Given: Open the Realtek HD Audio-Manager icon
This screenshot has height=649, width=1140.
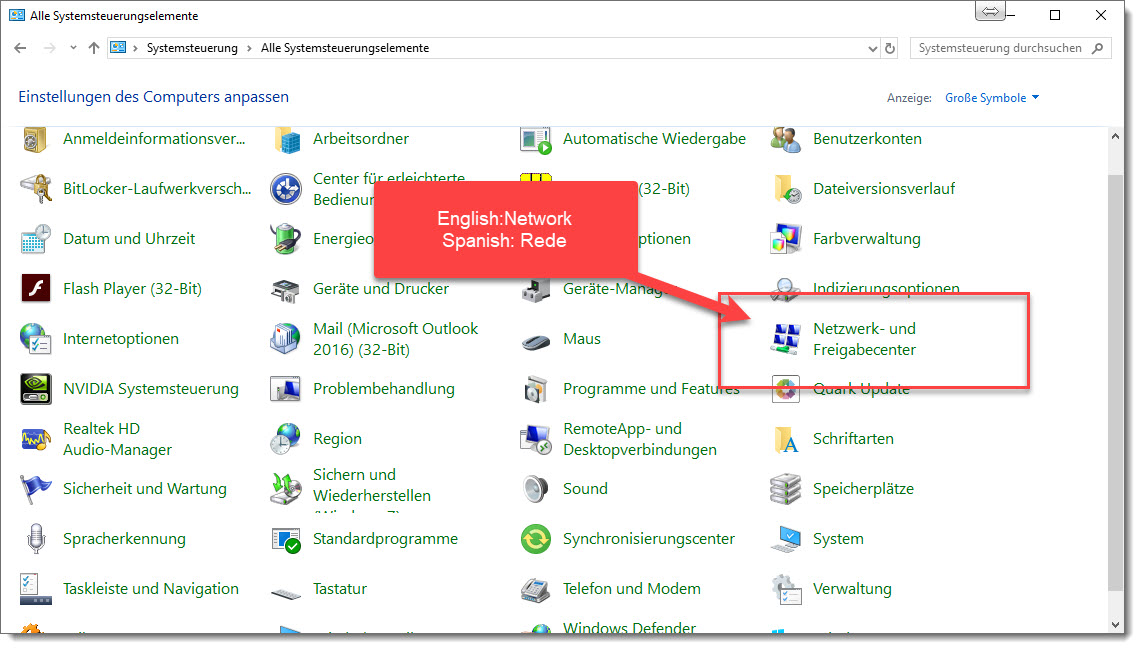Looking at the screenshot, I should (x=36, y=439).
